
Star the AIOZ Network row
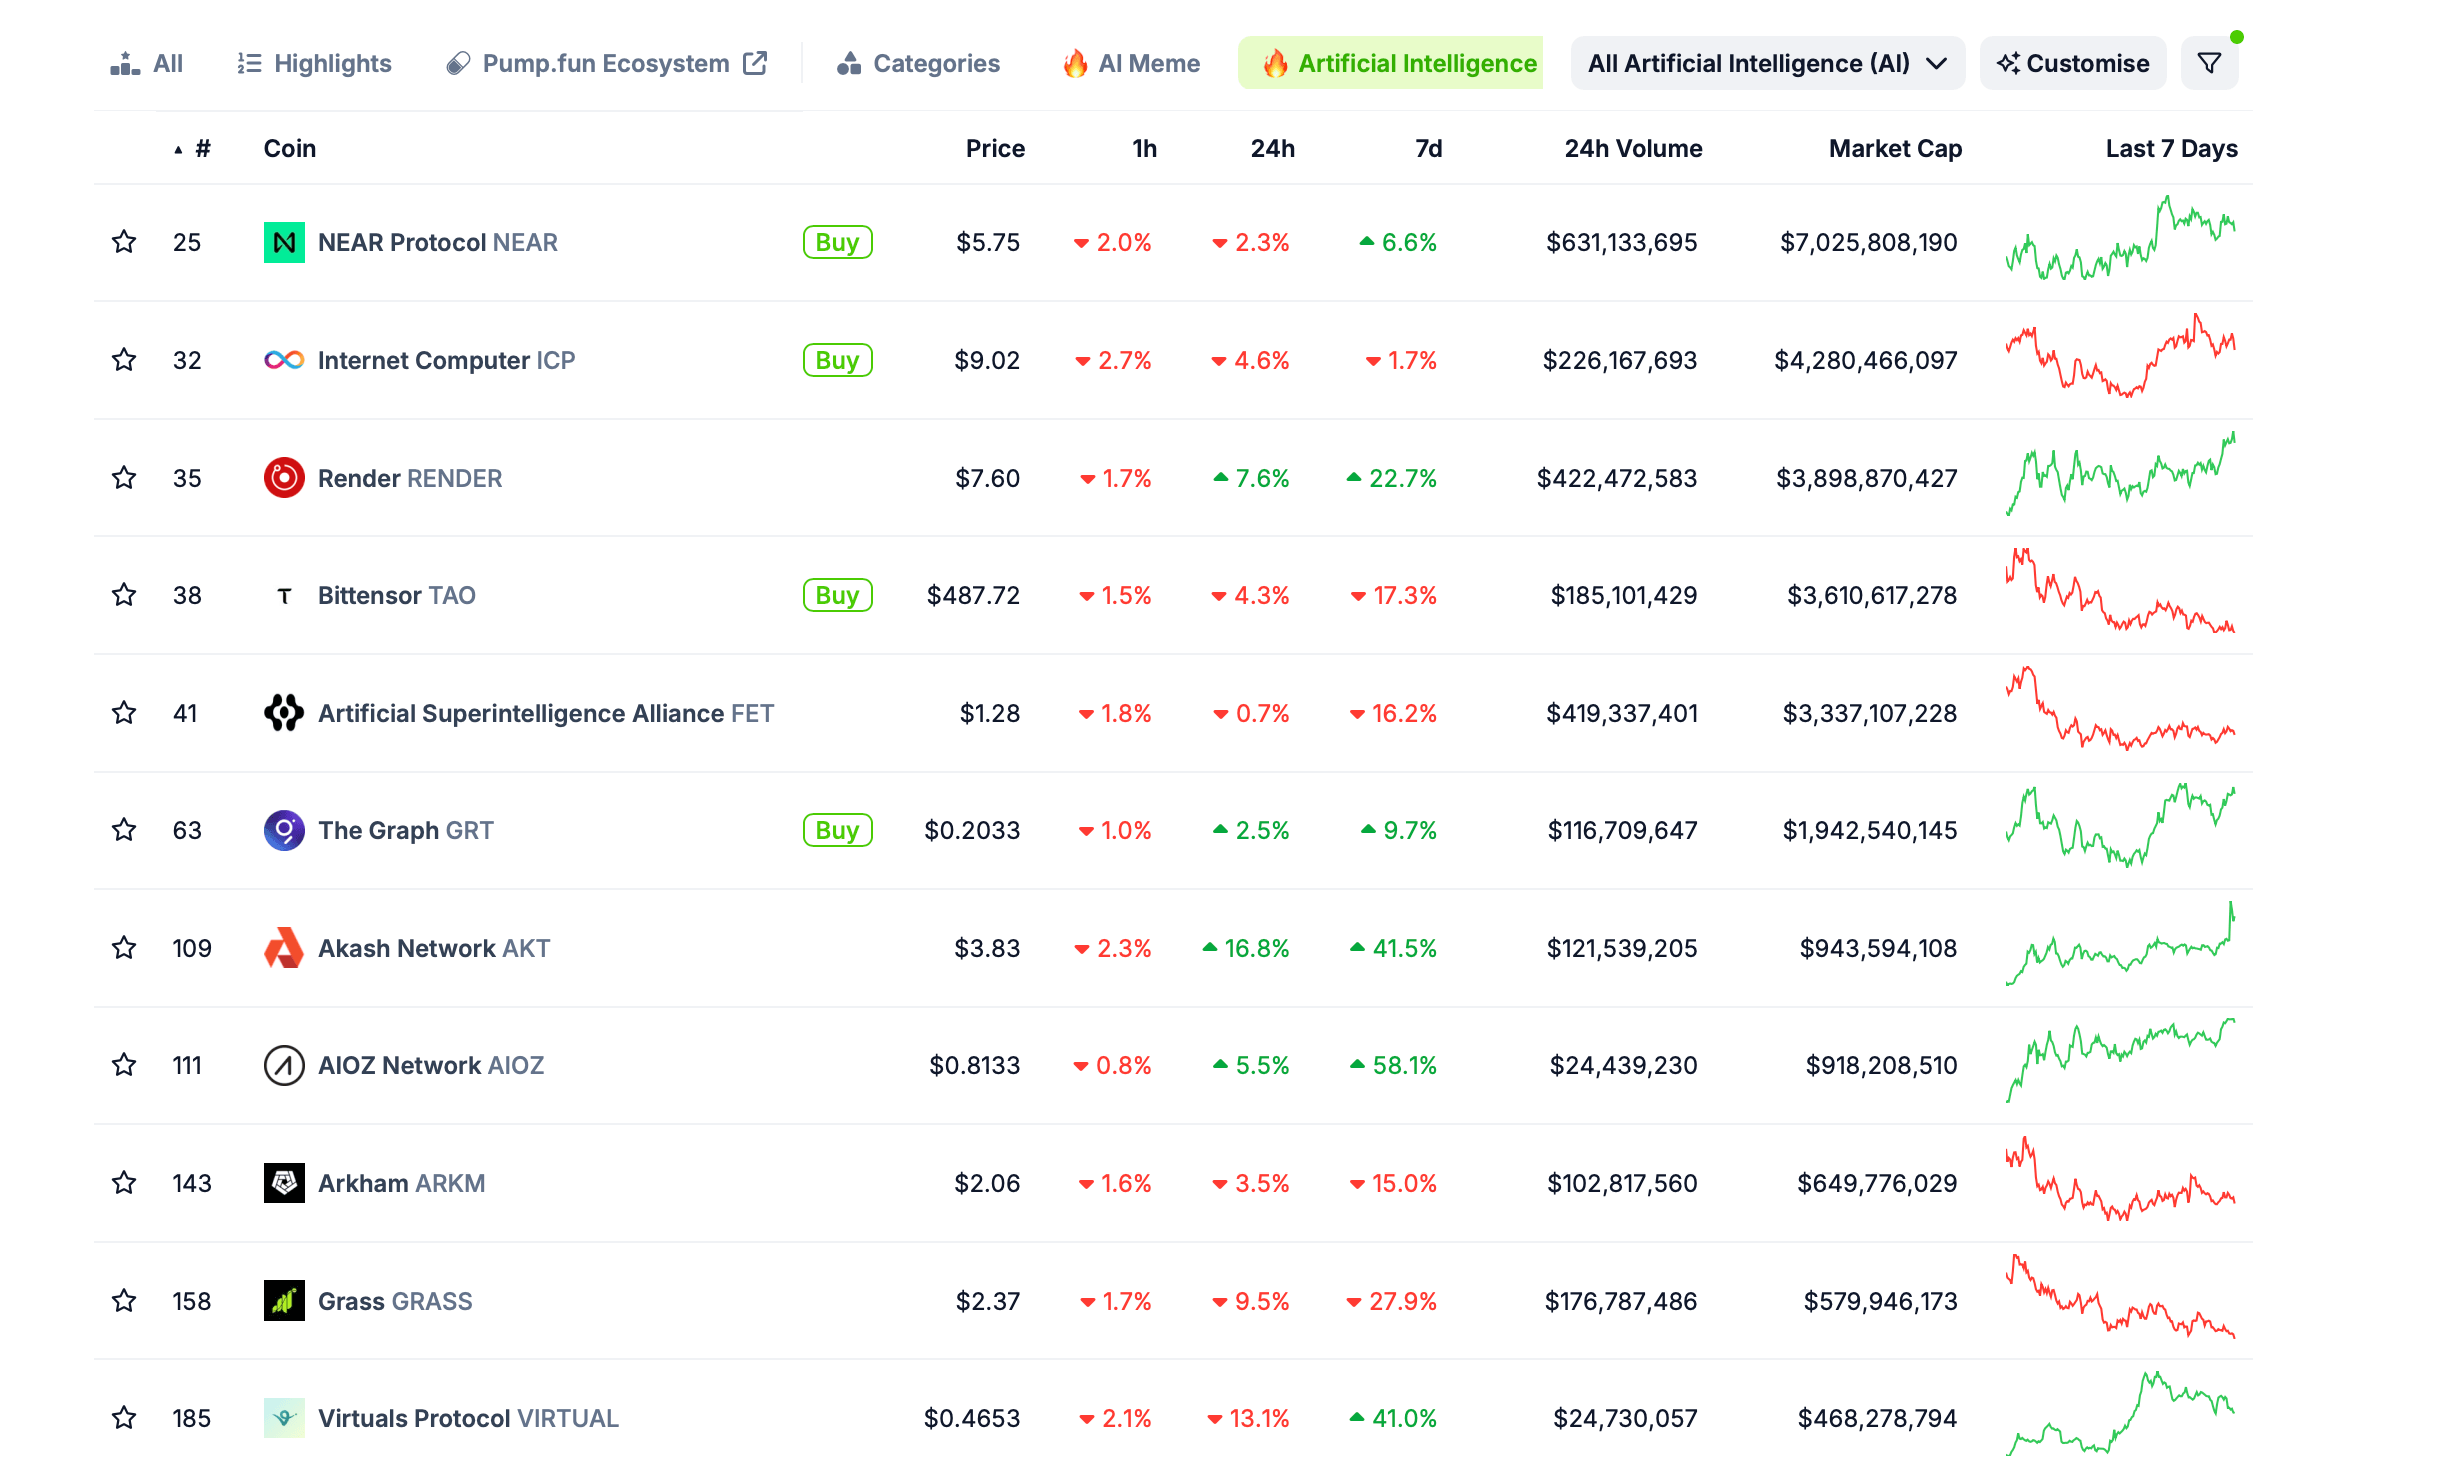click(x=124, y=1065)
